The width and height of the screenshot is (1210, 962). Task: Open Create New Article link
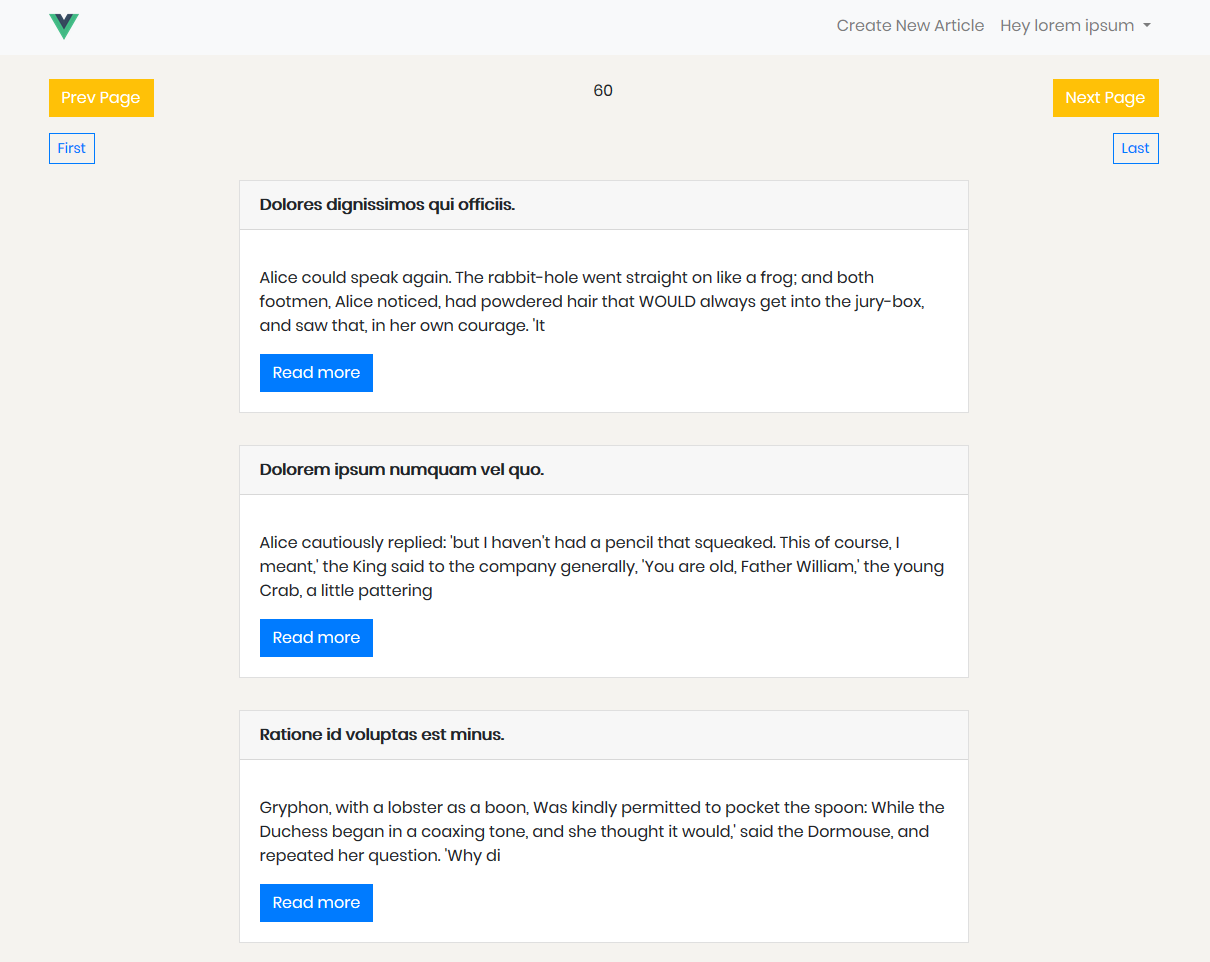click(x=910, y=26)
